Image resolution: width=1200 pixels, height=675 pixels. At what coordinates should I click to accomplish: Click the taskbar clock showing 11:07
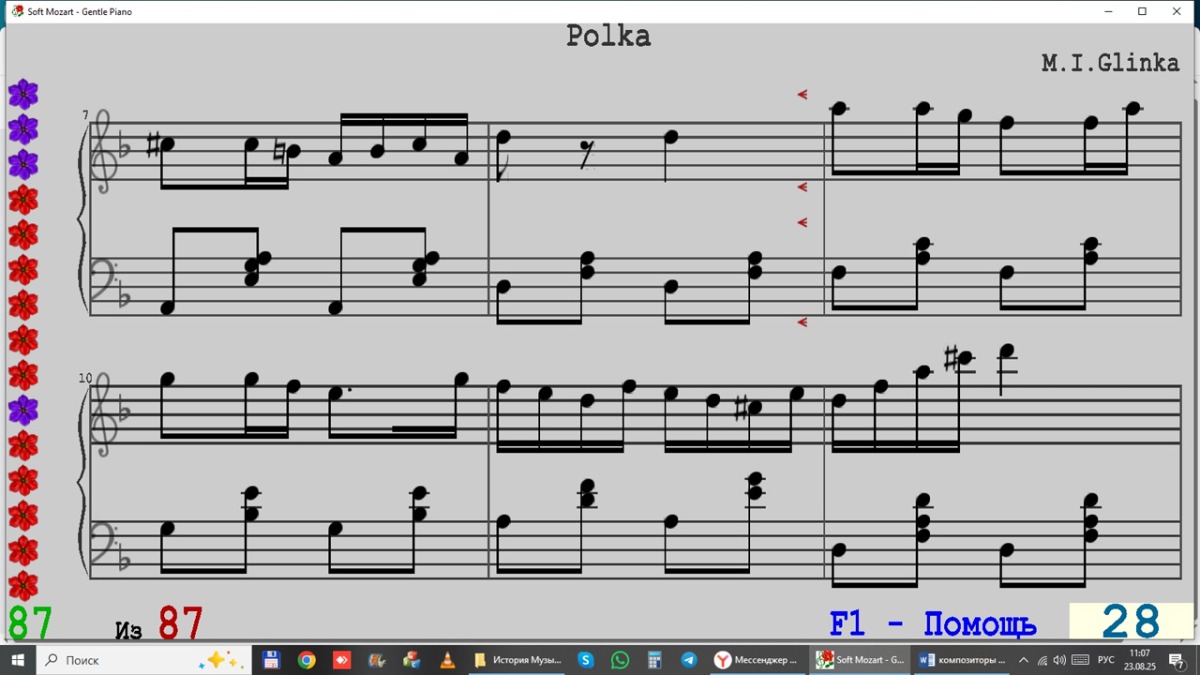(1139, 660)
